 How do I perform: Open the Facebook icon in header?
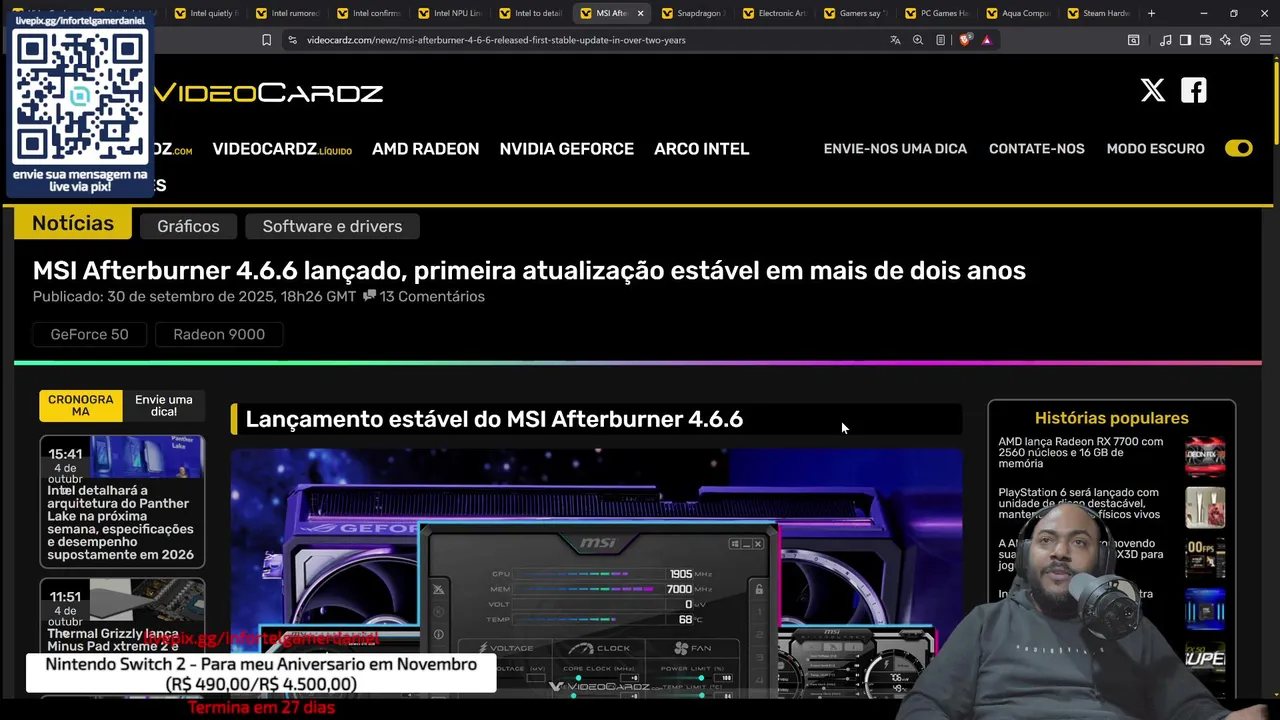pos(1194,91)
